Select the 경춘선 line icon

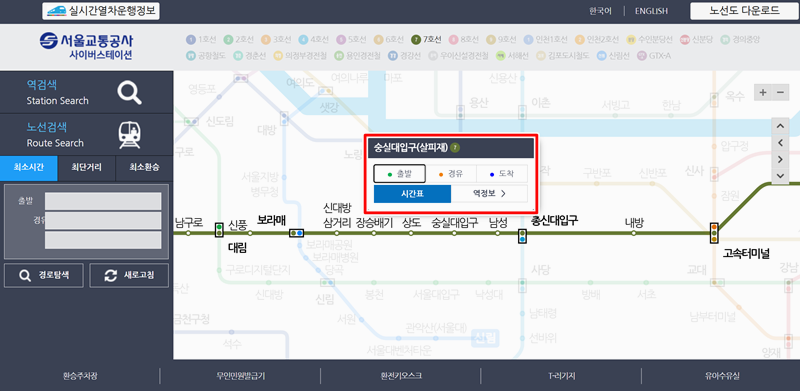click(x=238, y=55)
